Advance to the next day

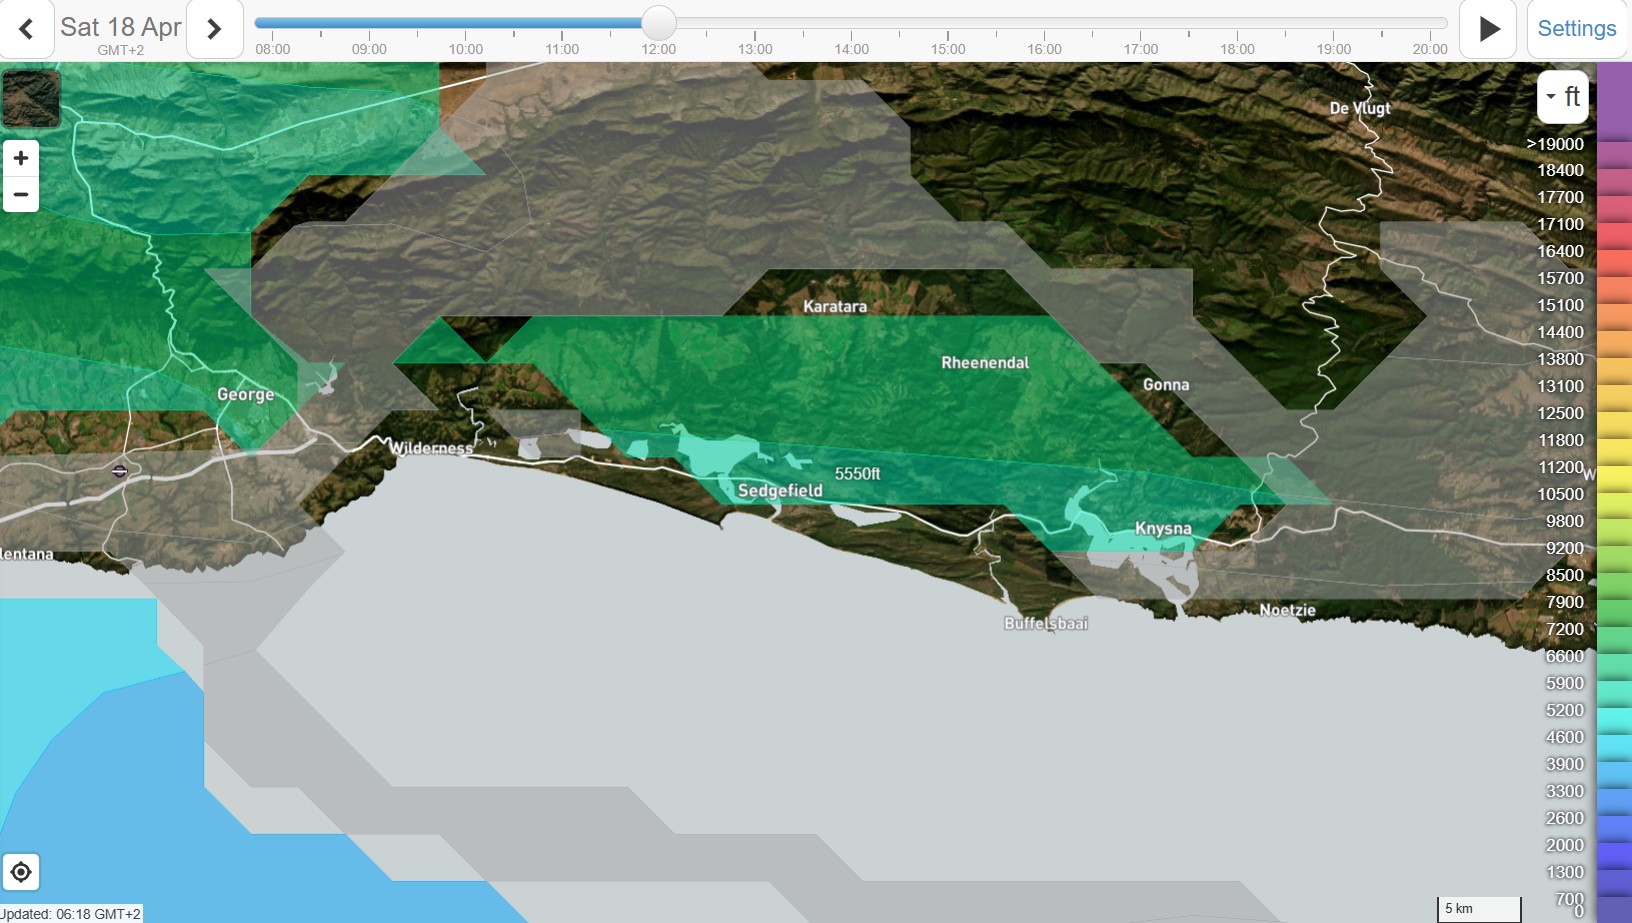214,29
